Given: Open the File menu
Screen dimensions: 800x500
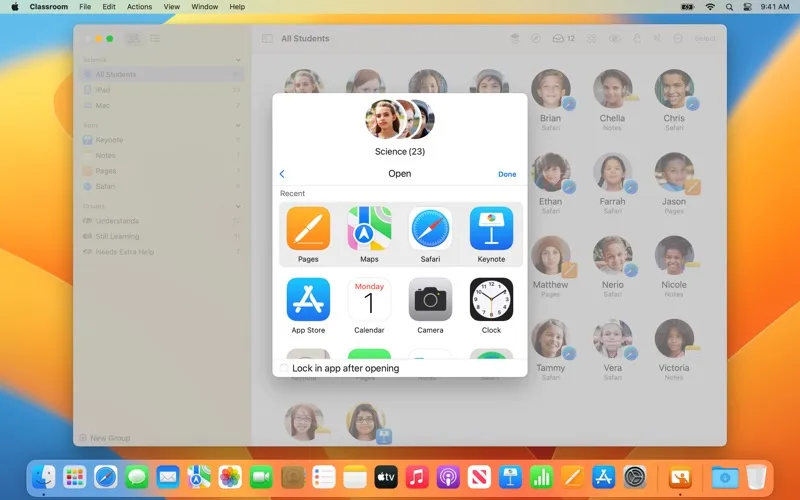Looking at the screenshot, I should coord(85,7).
